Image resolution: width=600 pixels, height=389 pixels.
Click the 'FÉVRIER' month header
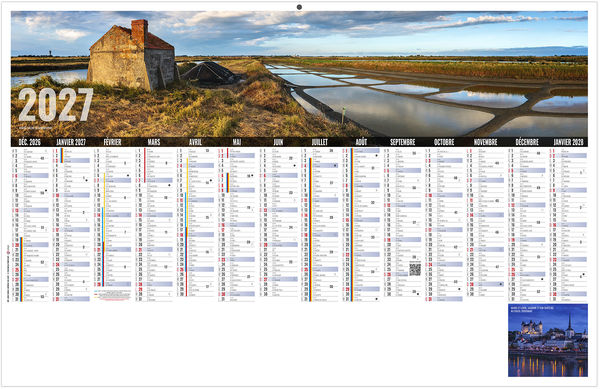(112, 142)
